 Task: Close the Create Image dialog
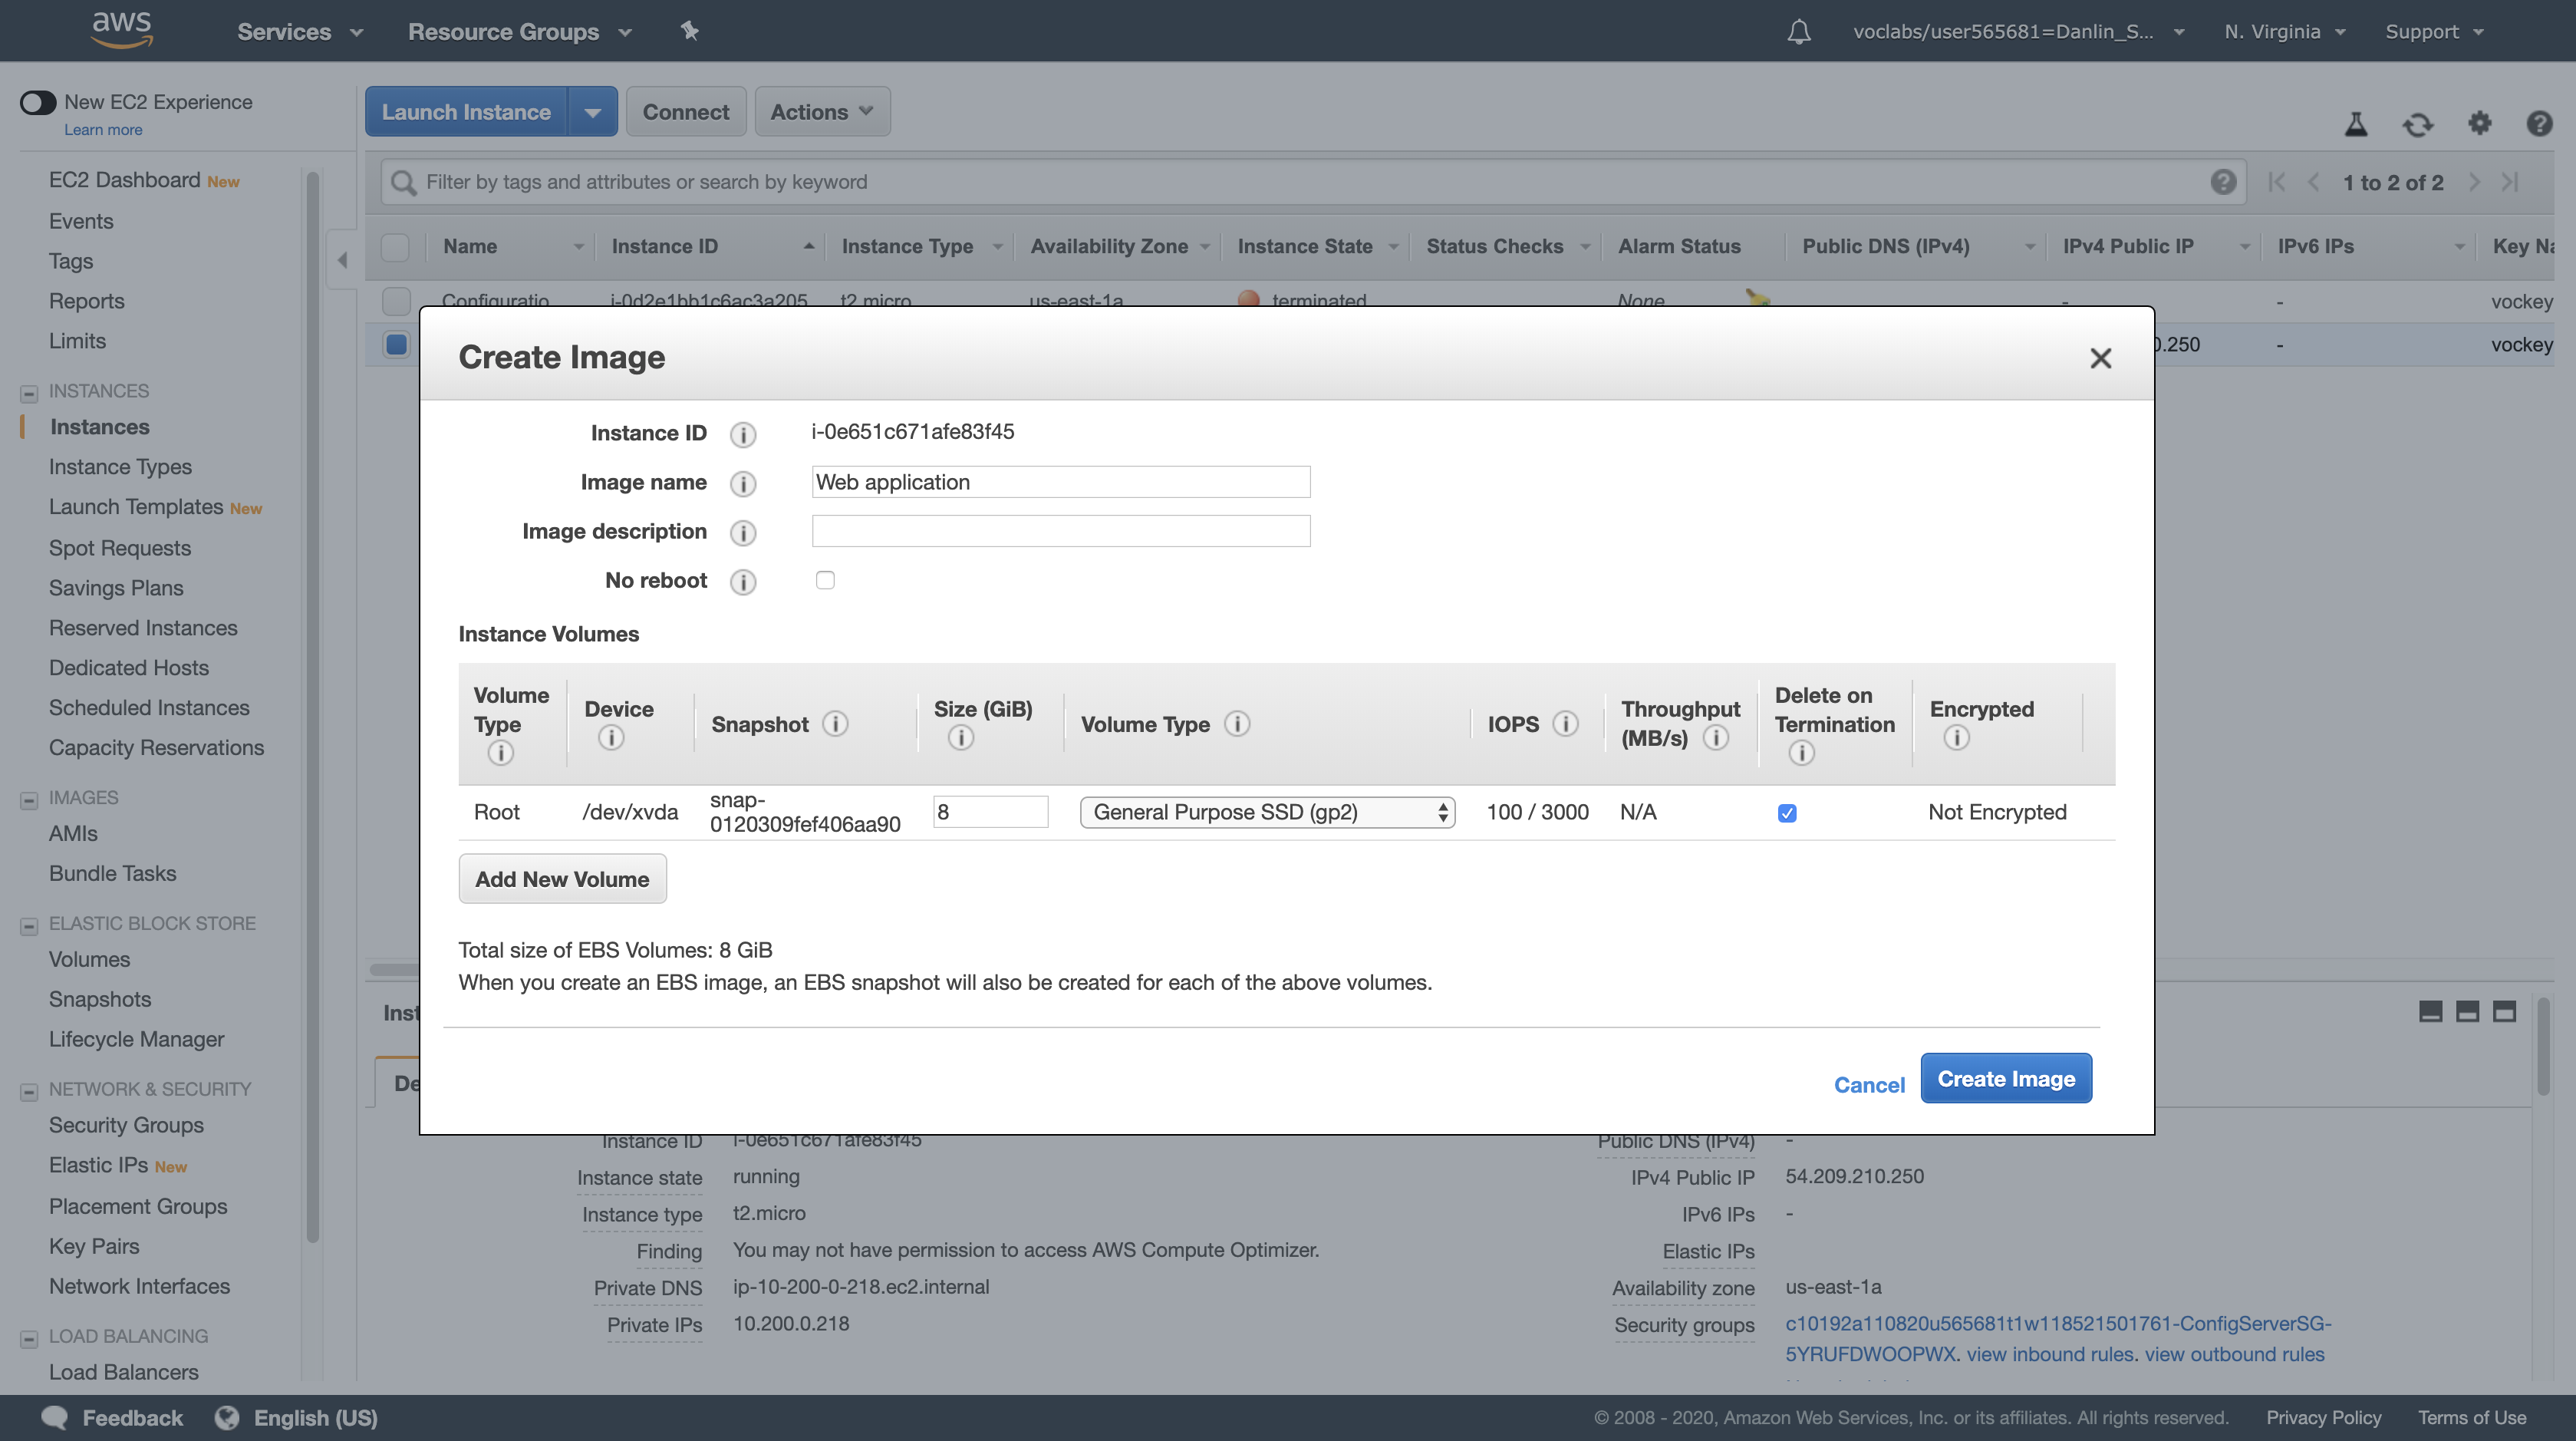(2100, 358)
